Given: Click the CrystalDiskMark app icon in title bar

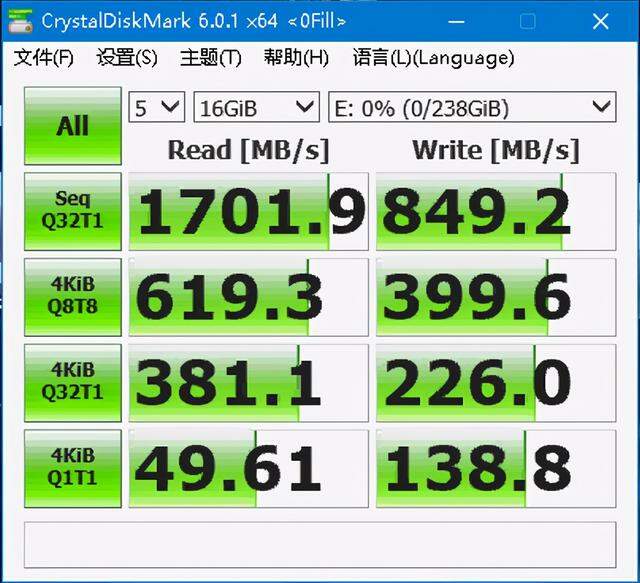Looking at the screenshot, I should [x=20, y=21].
